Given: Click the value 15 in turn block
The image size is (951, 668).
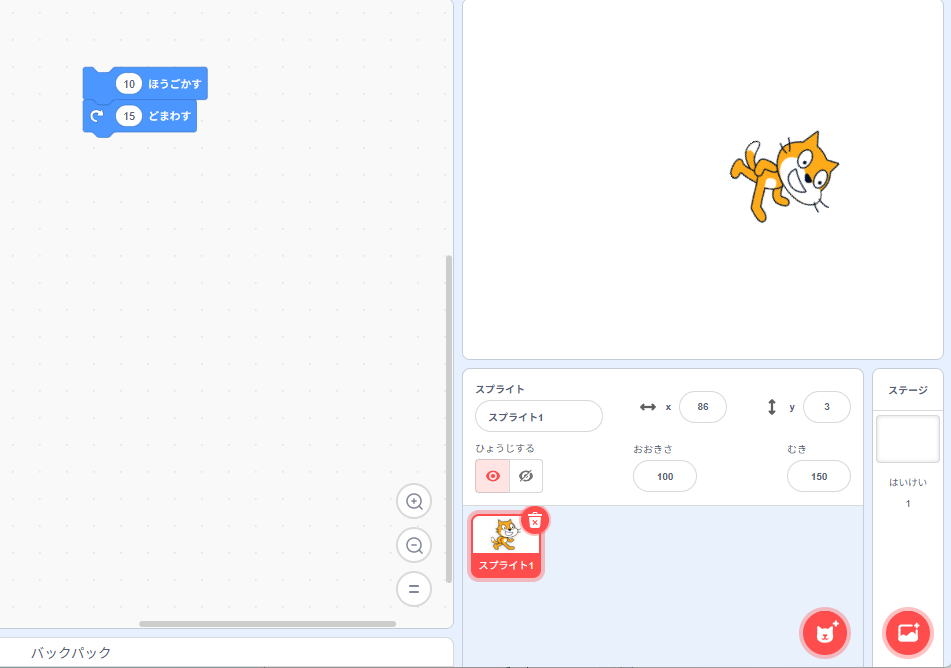Looking at the screenshot, I should coord(129,116).
